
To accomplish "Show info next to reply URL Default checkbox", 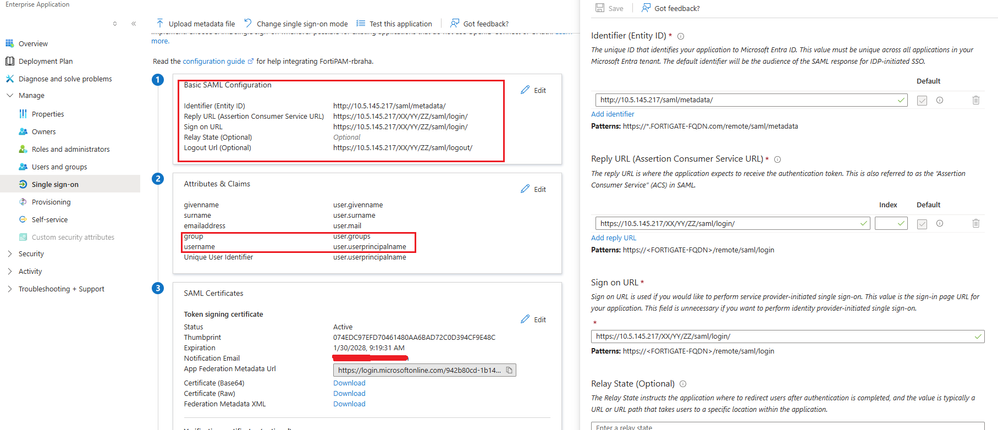I will (x=939, y=223).
